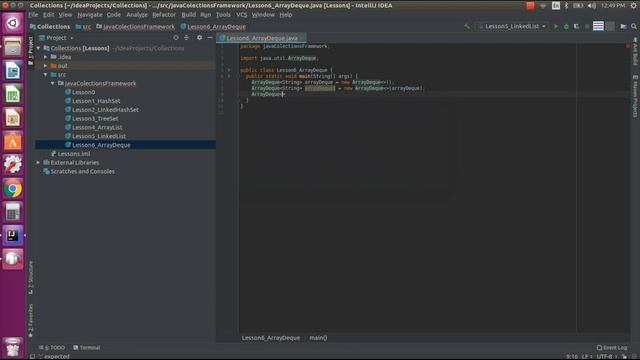This screenshot has height=360, width=640.
Task: Open LibreOffice Calc from the dock
Action: point(13,94)
